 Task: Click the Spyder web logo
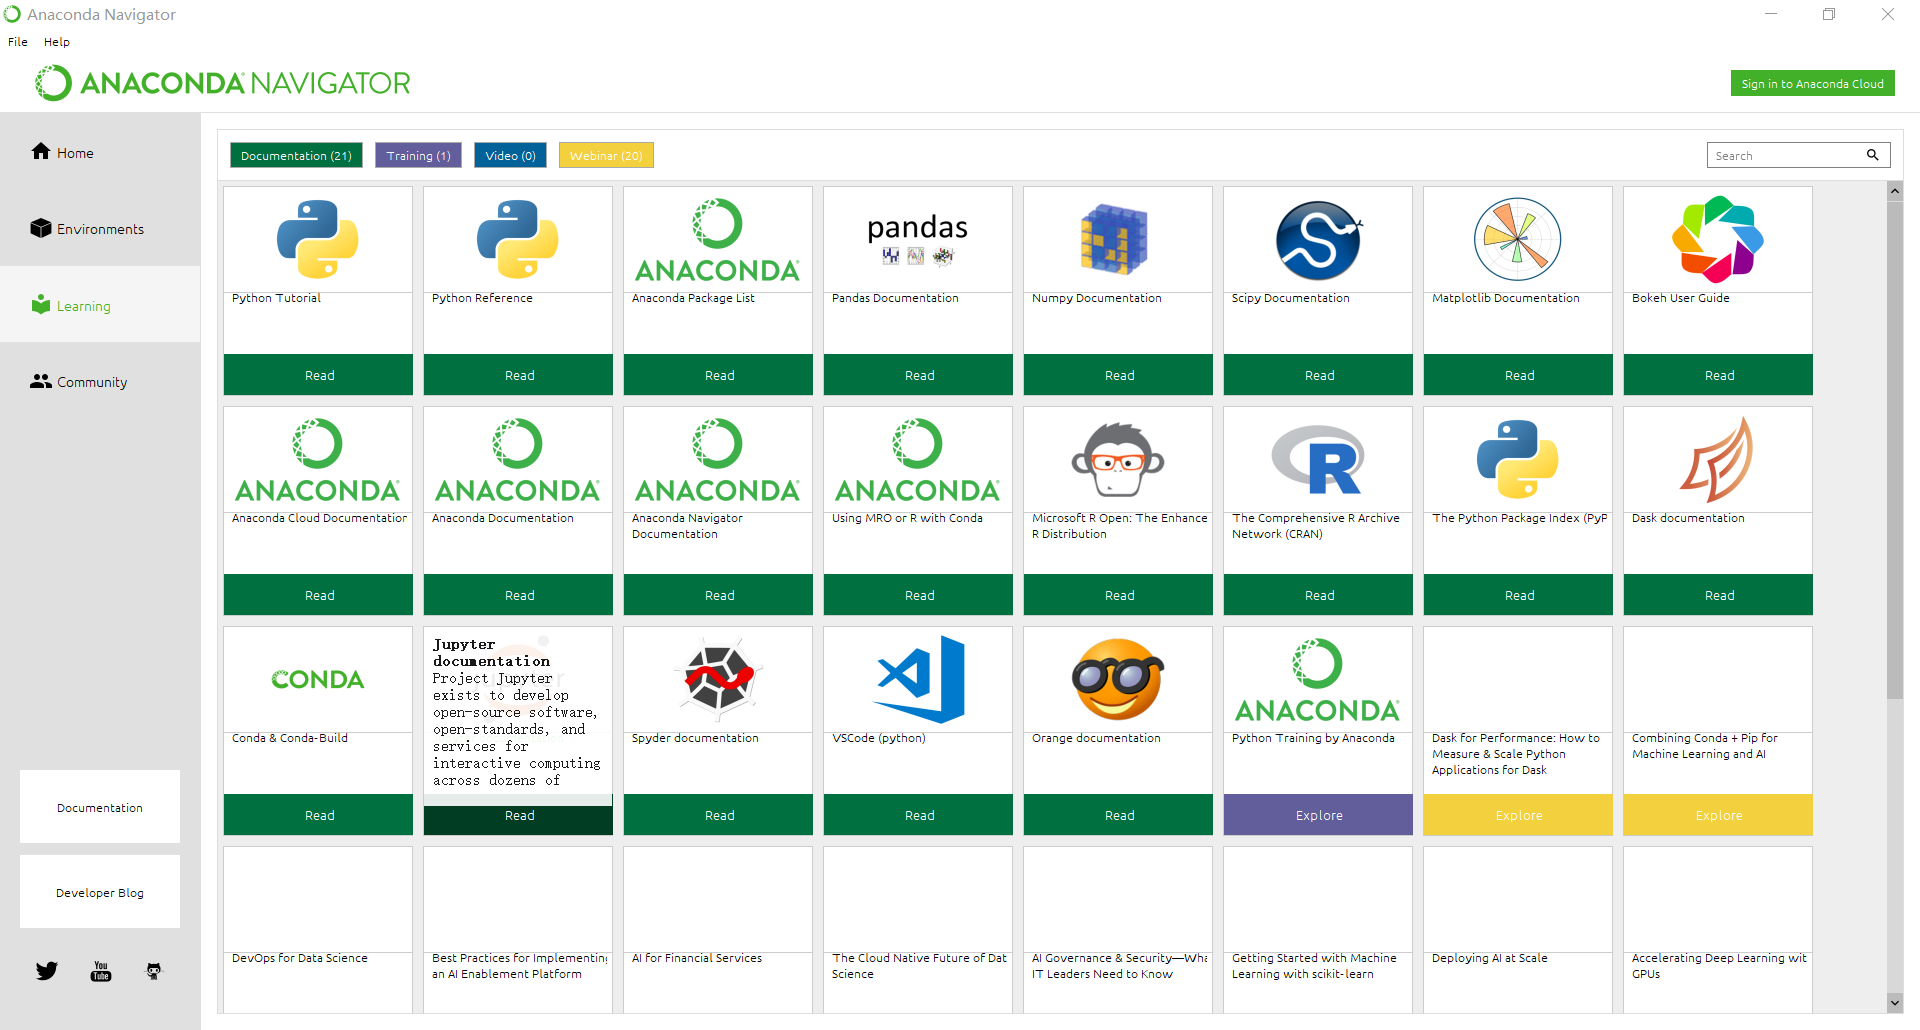(x=718, y=680)
